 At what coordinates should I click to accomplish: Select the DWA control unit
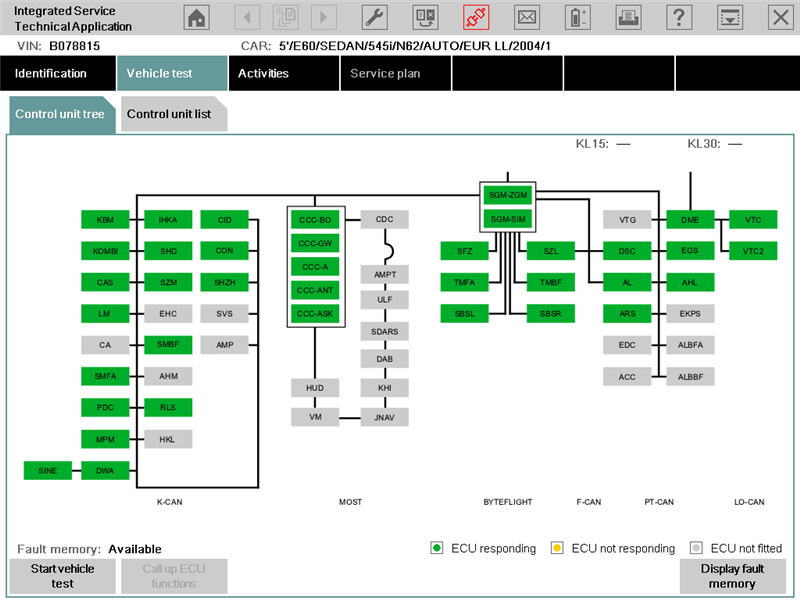pos(105,470)
